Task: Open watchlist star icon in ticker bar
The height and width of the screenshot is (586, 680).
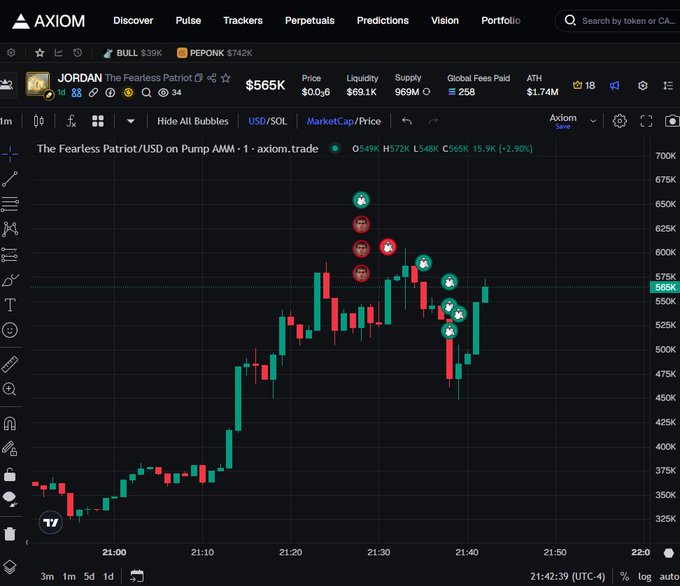Action: tap(40, 53)
